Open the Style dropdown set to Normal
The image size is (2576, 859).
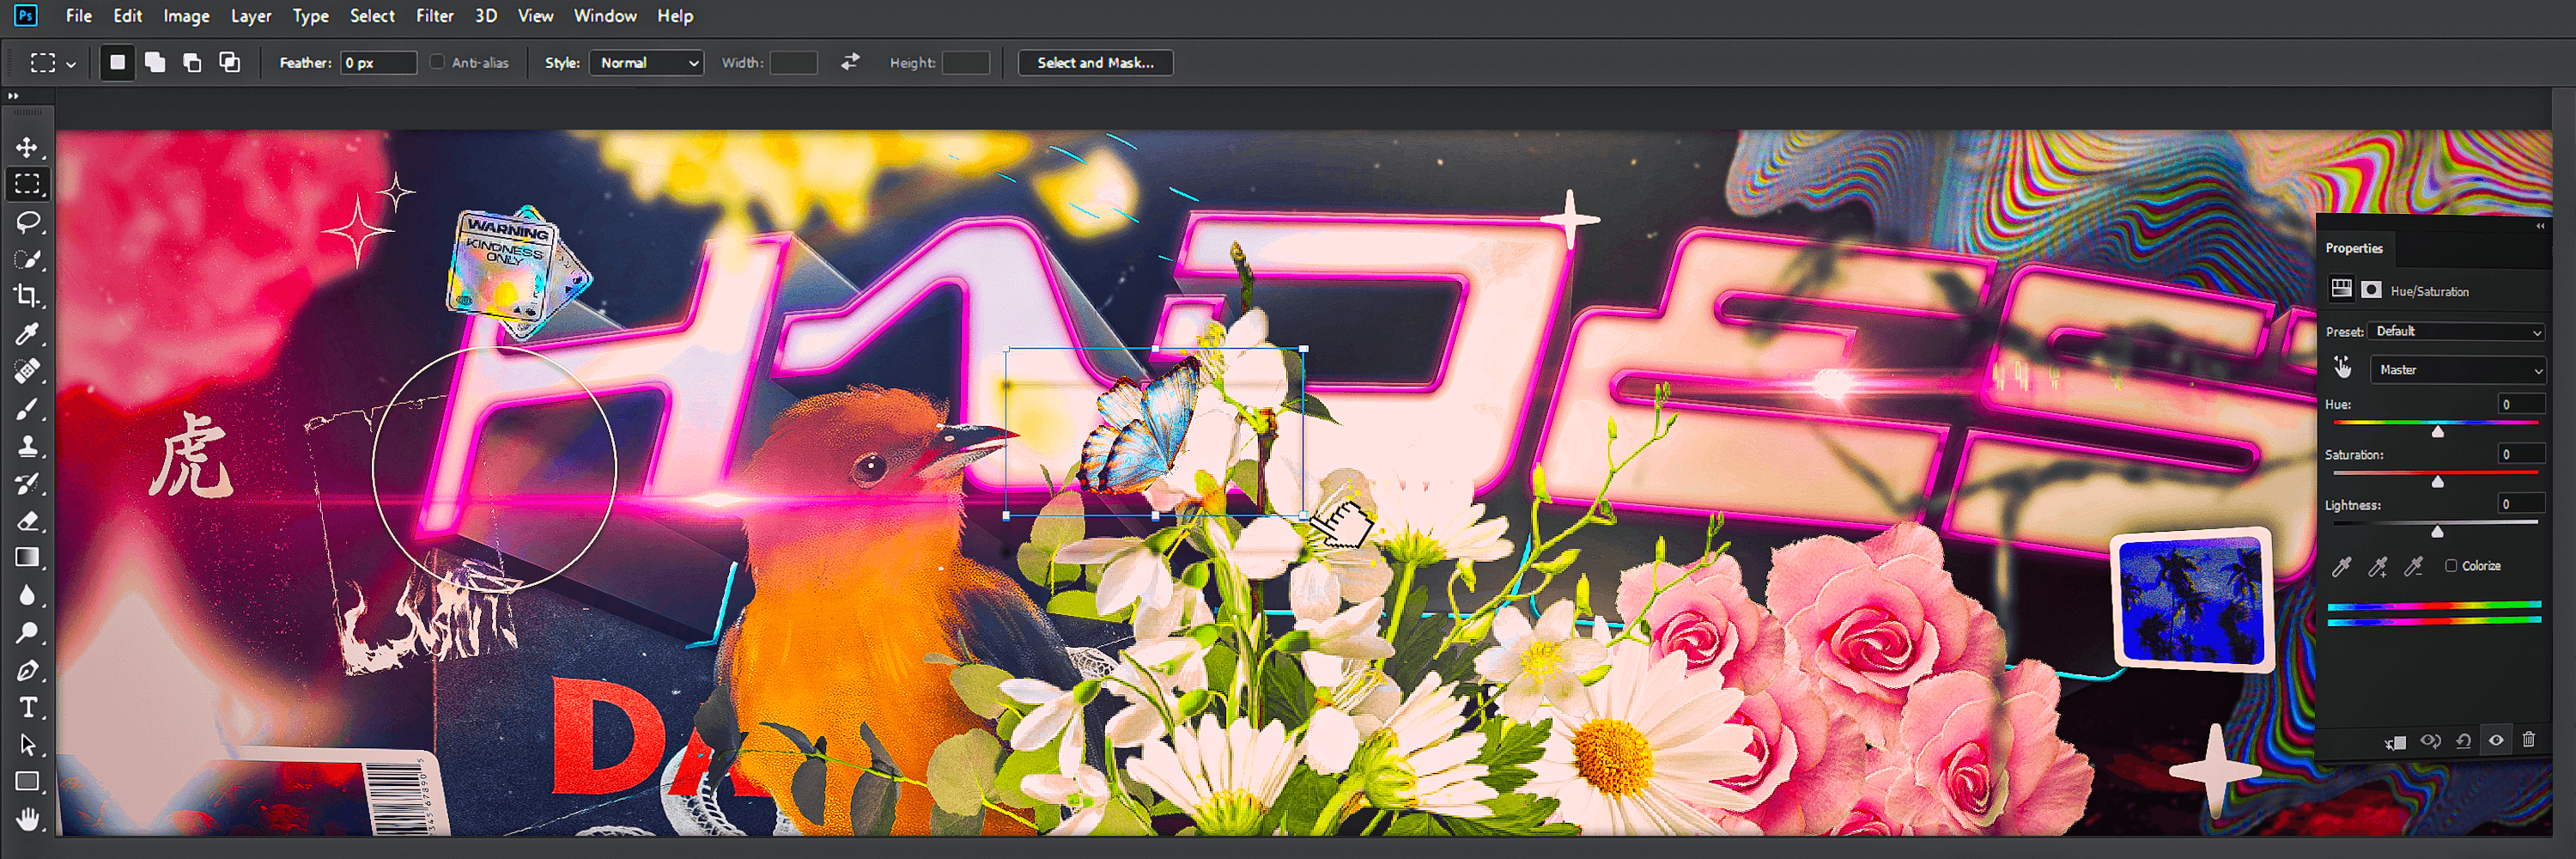[647, 63]
